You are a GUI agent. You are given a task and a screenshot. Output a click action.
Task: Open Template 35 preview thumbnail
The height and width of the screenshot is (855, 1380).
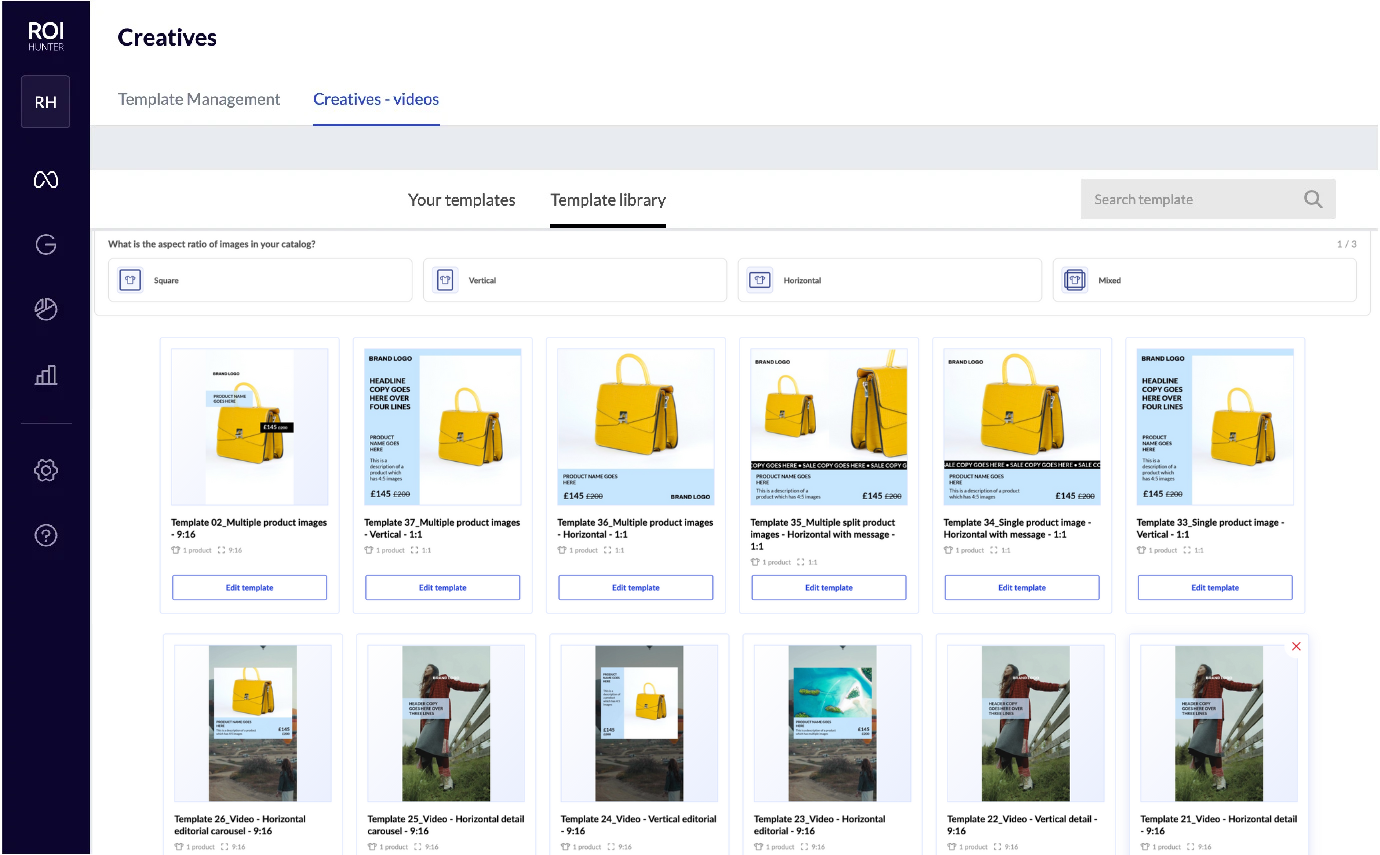829,427
